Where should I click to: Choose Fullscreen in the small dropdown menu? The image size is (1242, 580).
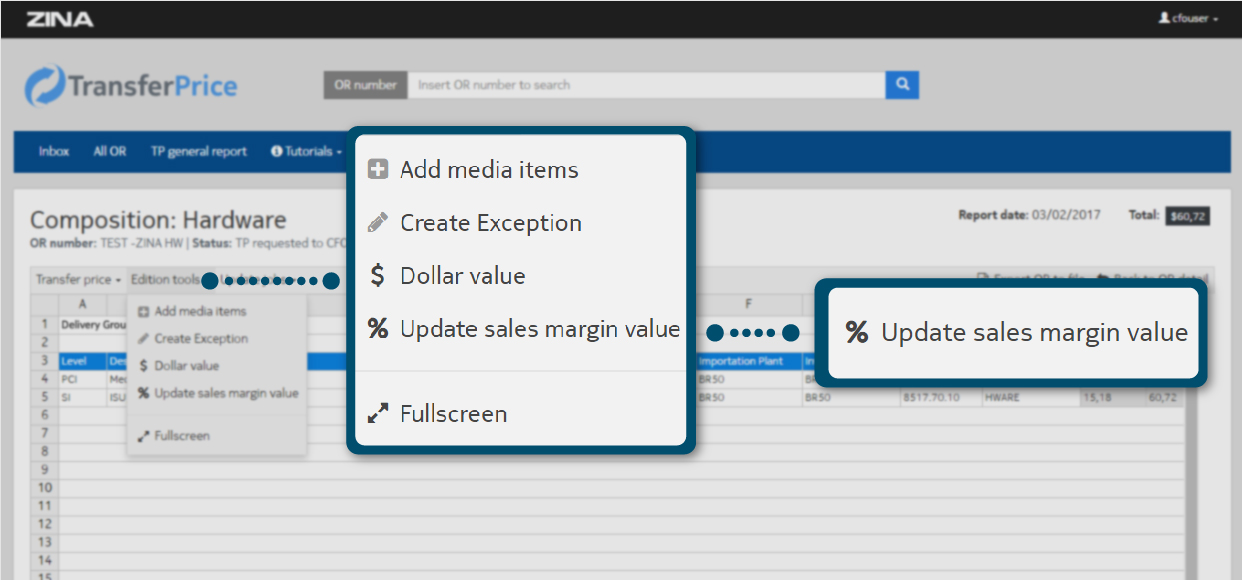182,436
